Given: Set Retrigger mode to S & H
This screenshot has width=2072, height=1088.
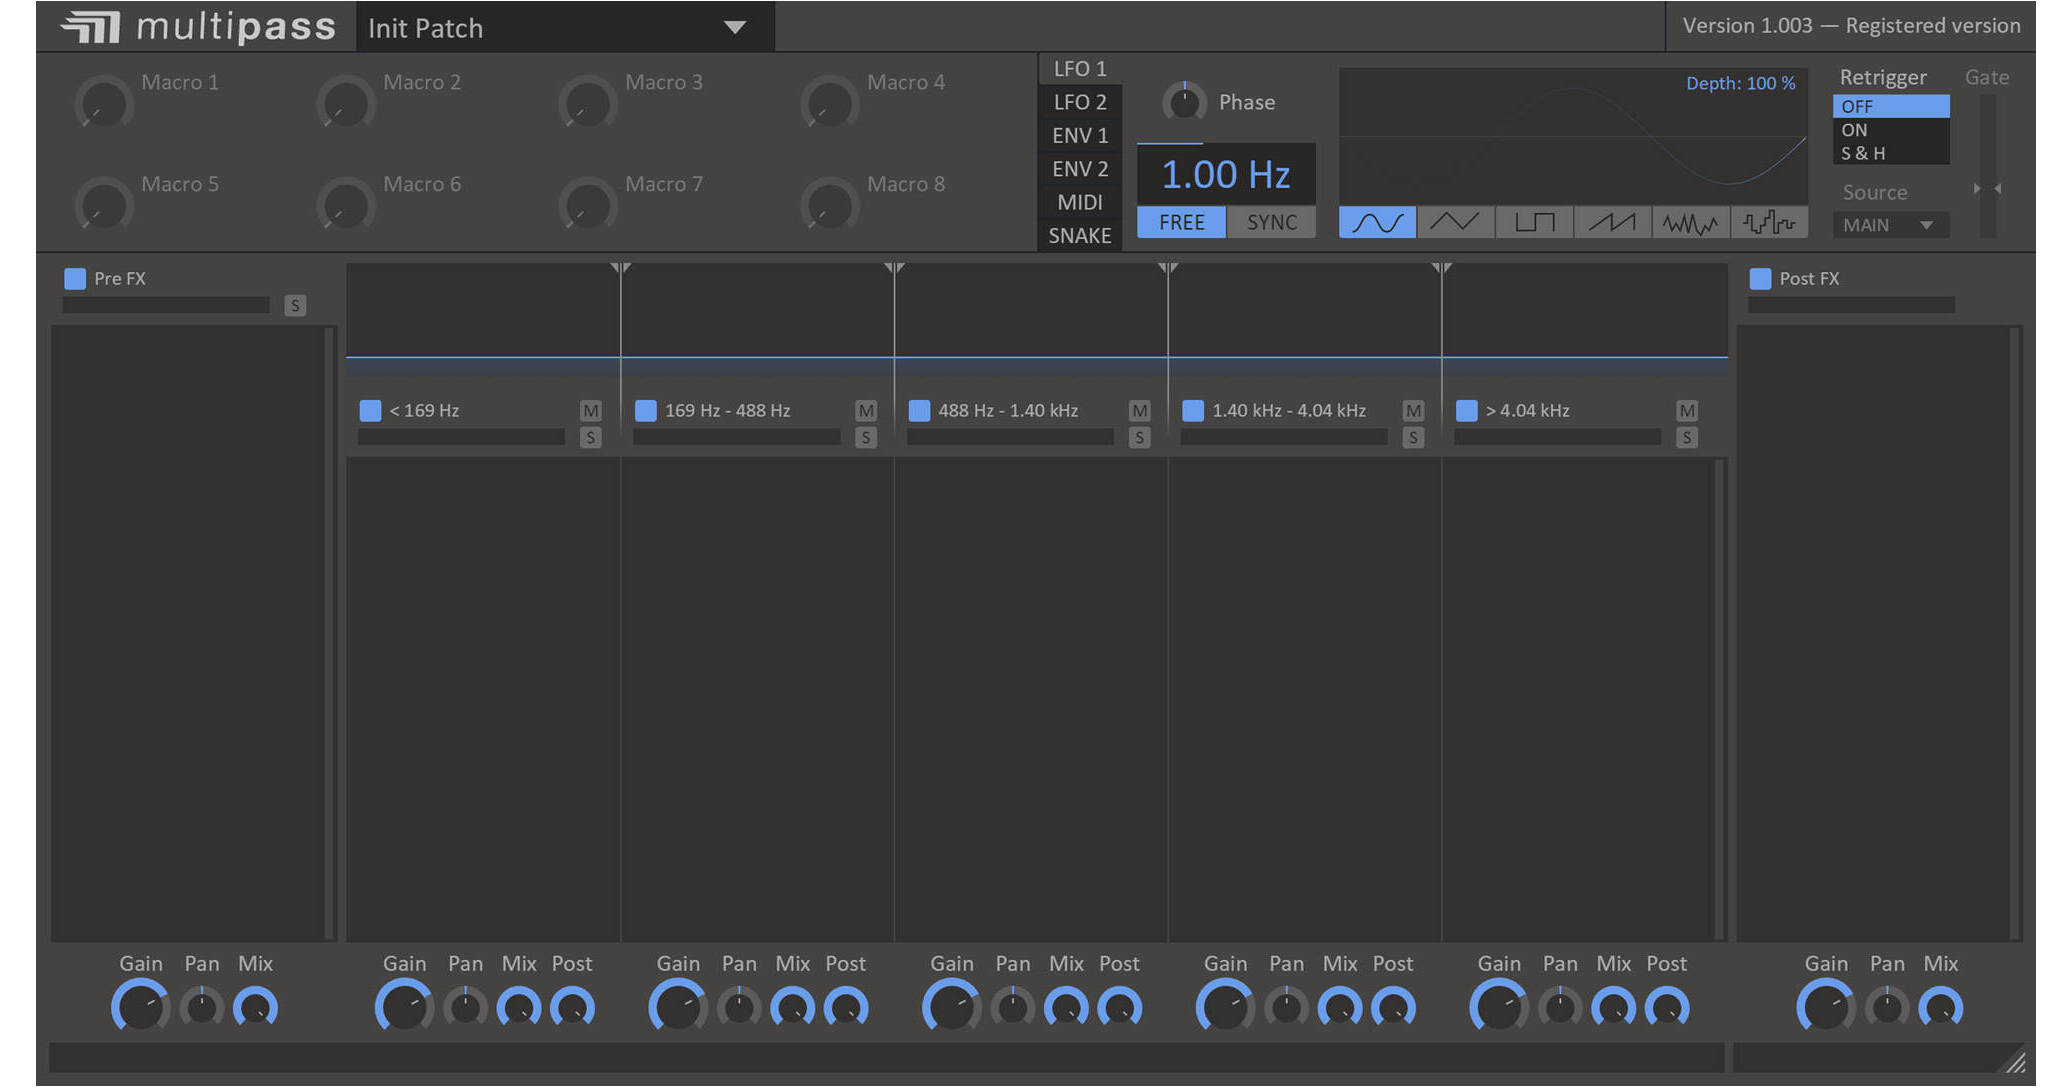Looking at the screenshot, I should tap(1861, 153).
